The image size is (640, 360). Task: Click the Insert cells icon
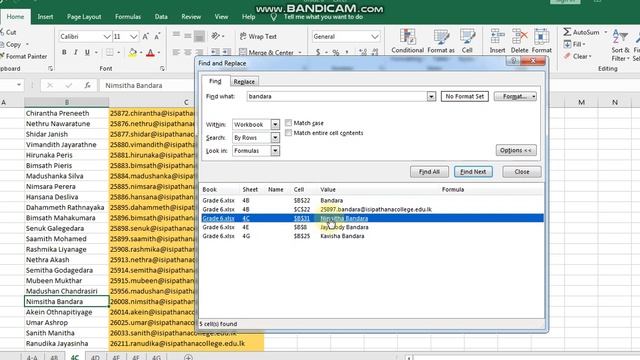point(497,41)
